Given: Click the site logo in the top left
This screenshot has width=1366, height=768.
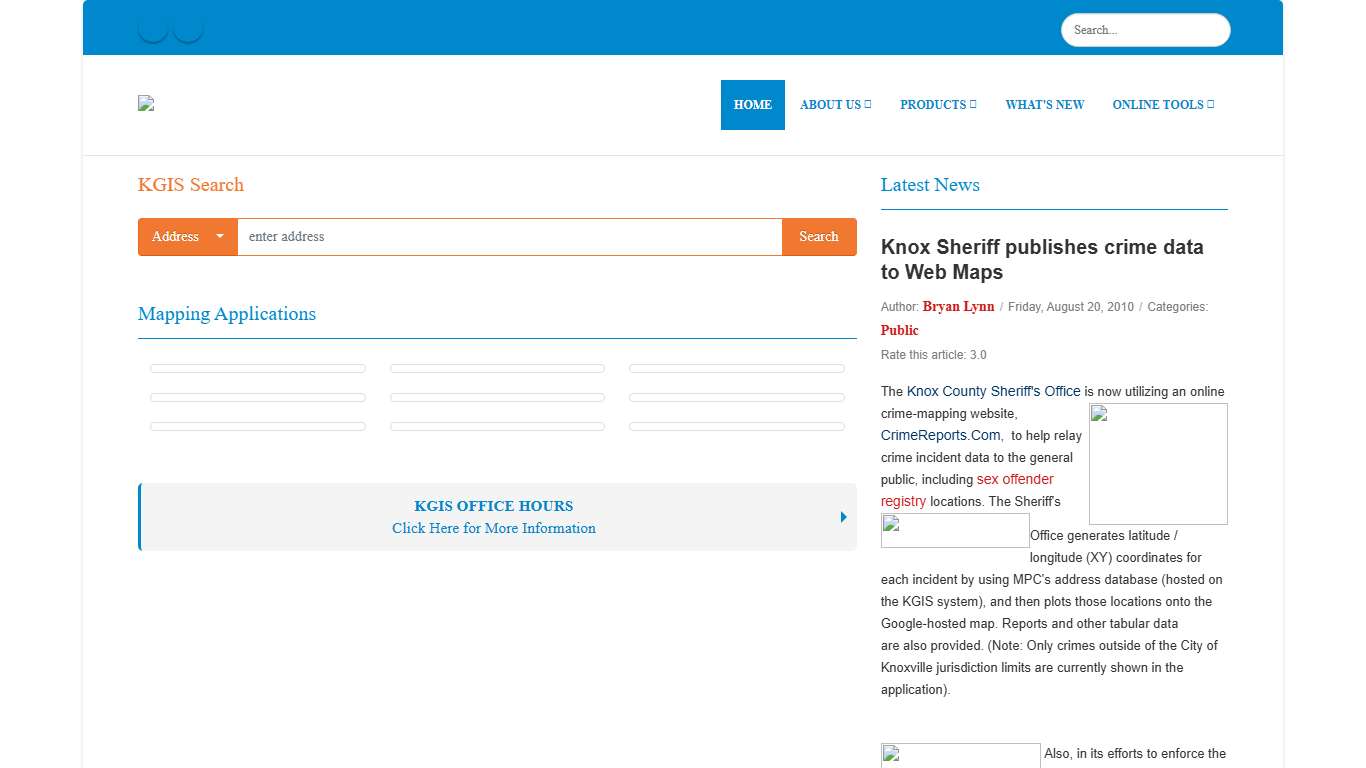Looking at the screenshot, I should (x=145, y=103).
